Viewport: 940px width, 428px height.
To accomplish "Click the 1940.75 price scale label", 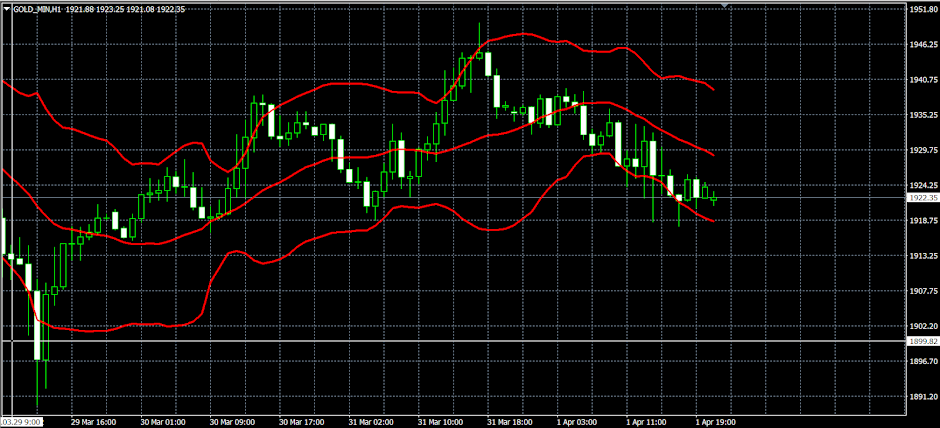I will 924,80.
